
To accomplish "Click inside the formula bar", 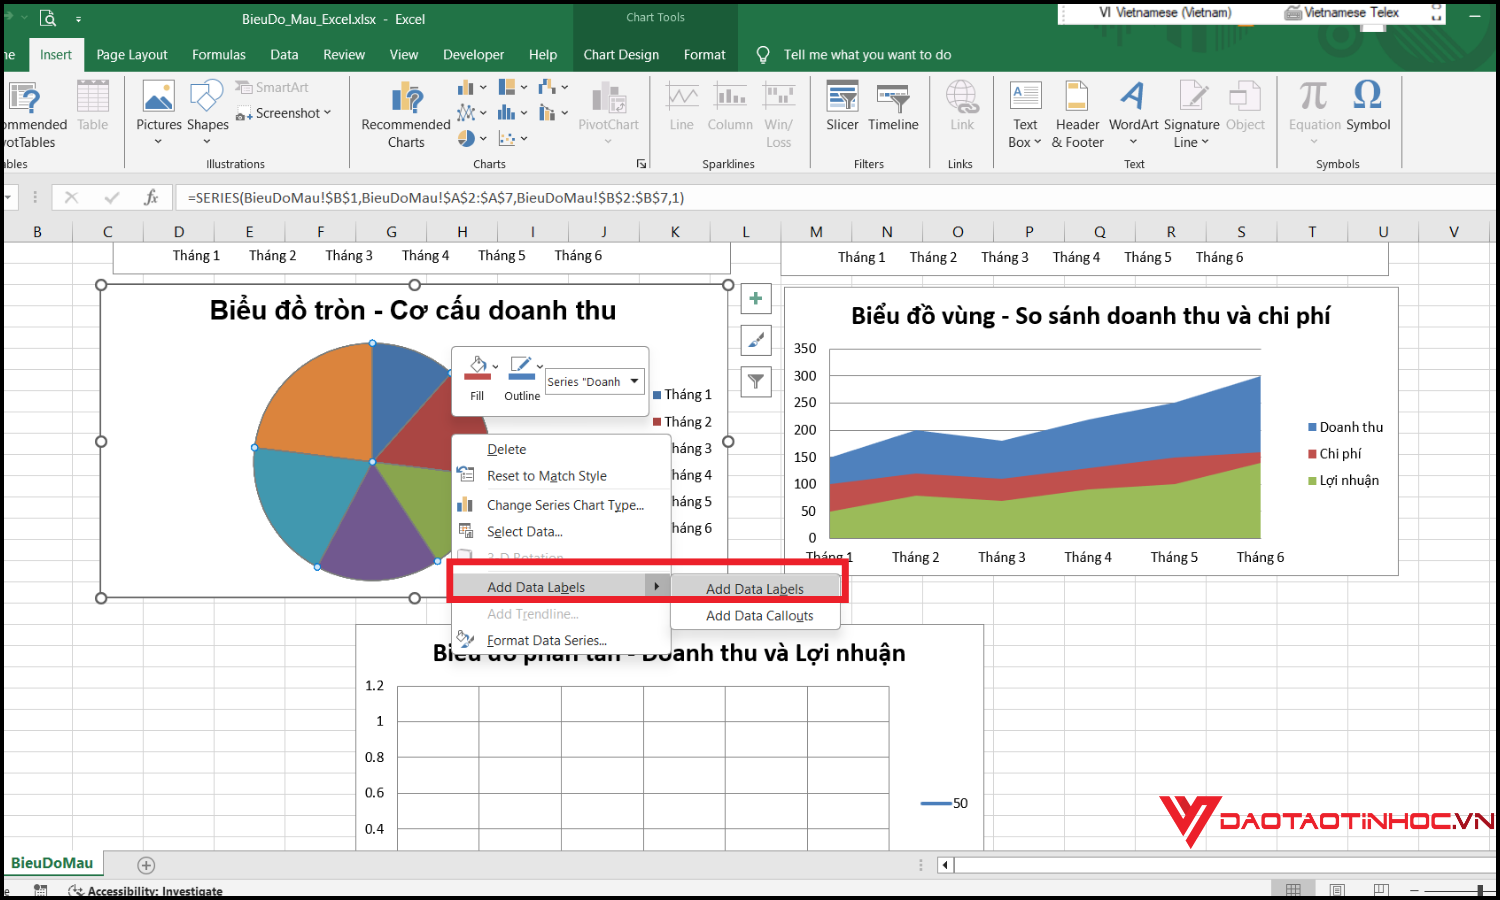I will click(x=800, y=198).
